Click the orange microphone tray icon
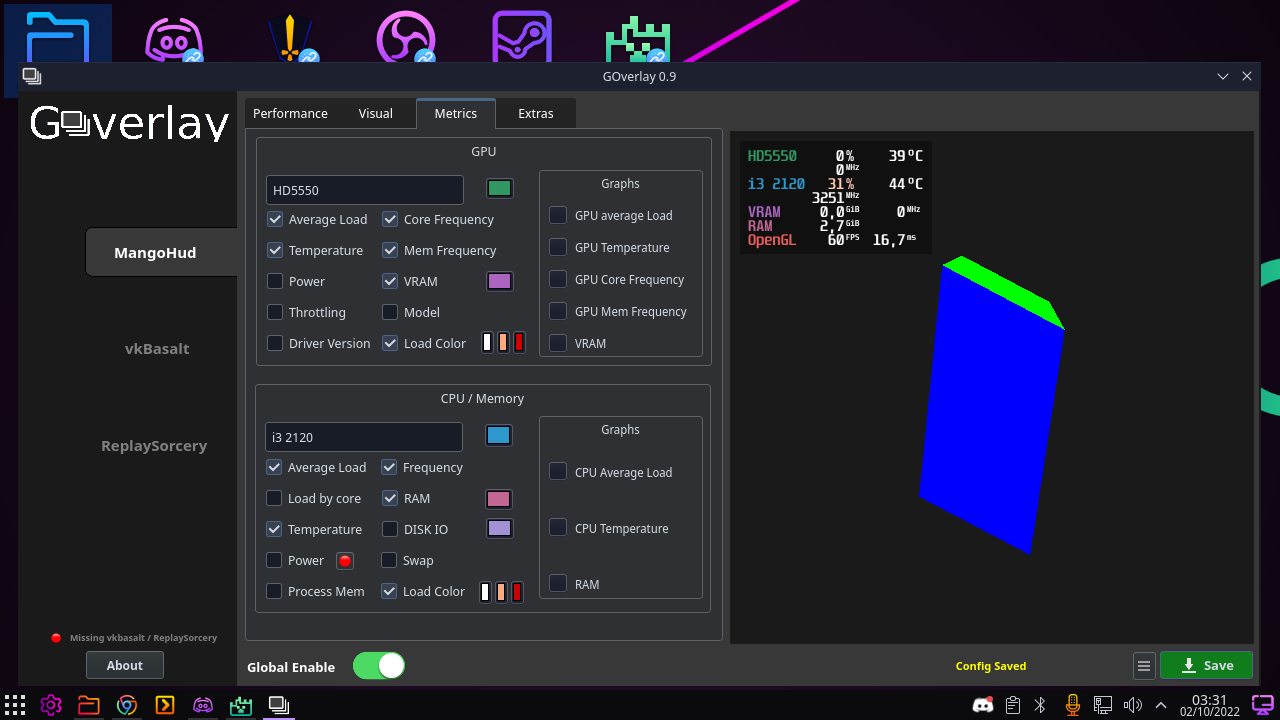 1073,705
